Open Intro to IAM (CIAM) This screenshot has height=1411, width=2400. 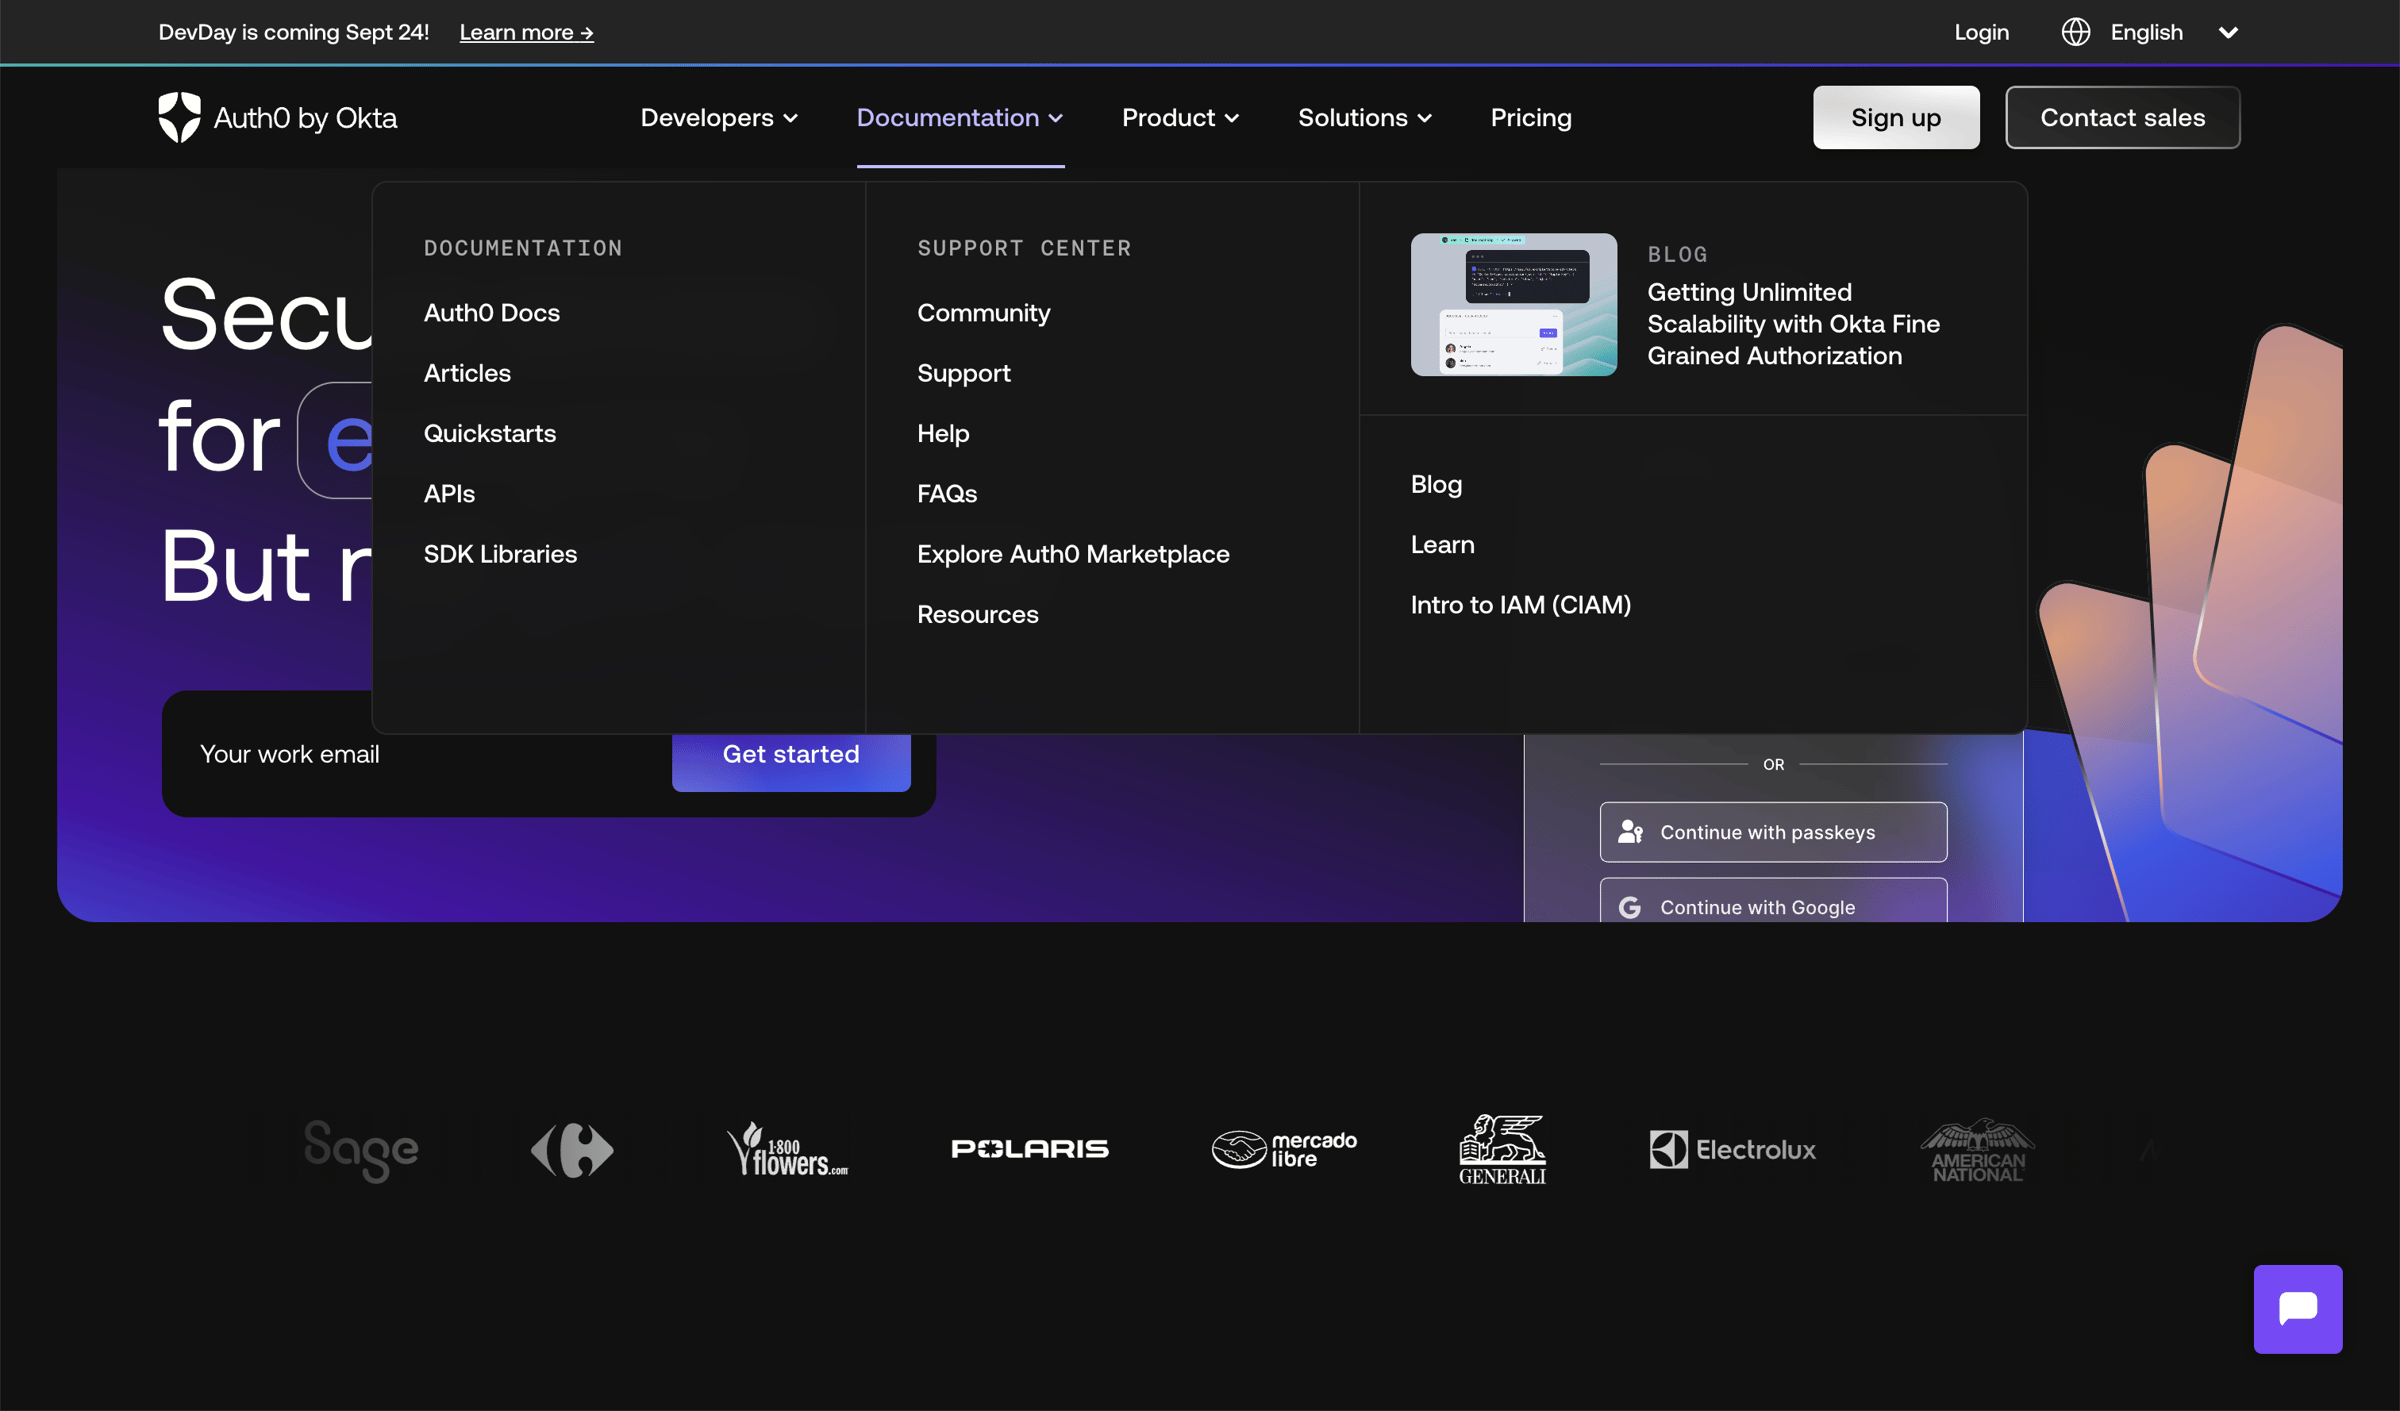coord(1521,605)
